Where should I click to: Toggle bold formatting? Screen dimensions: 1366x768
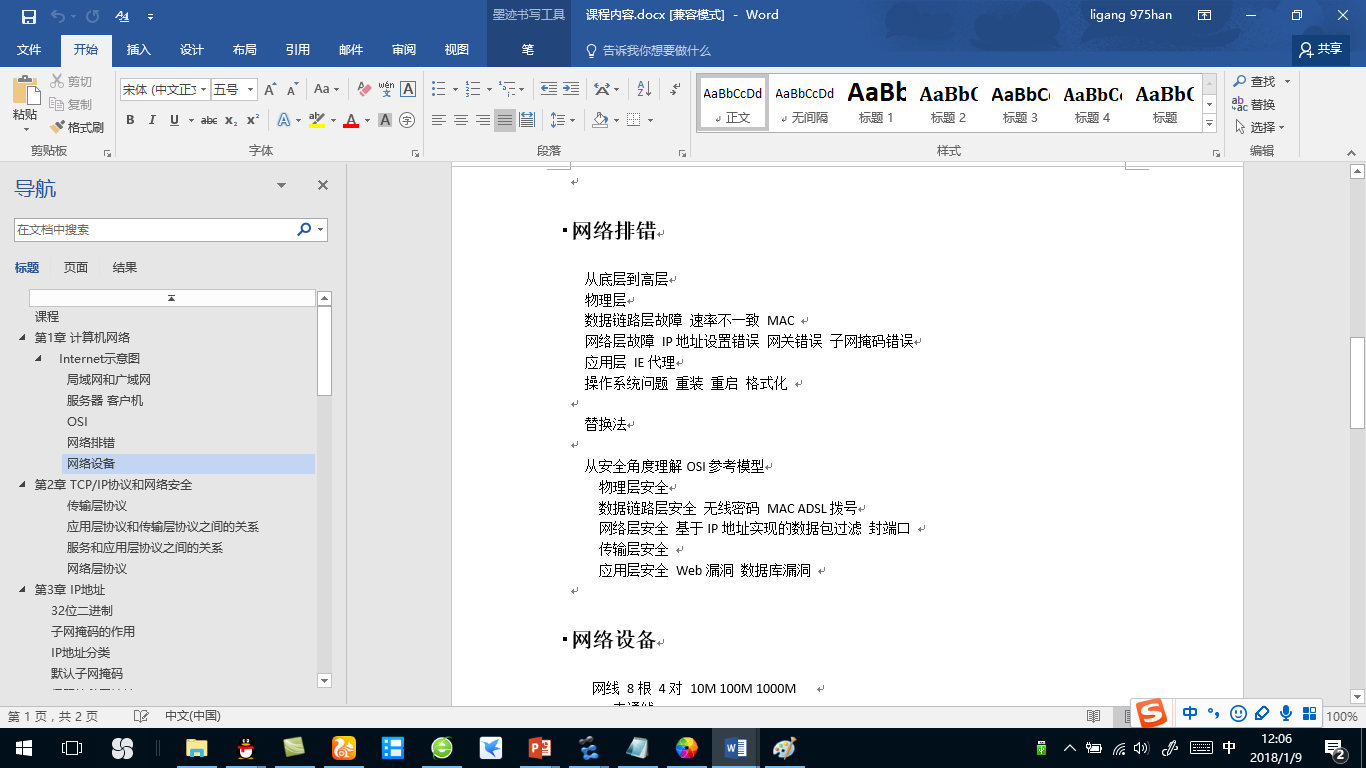click(x=130, y=120)
